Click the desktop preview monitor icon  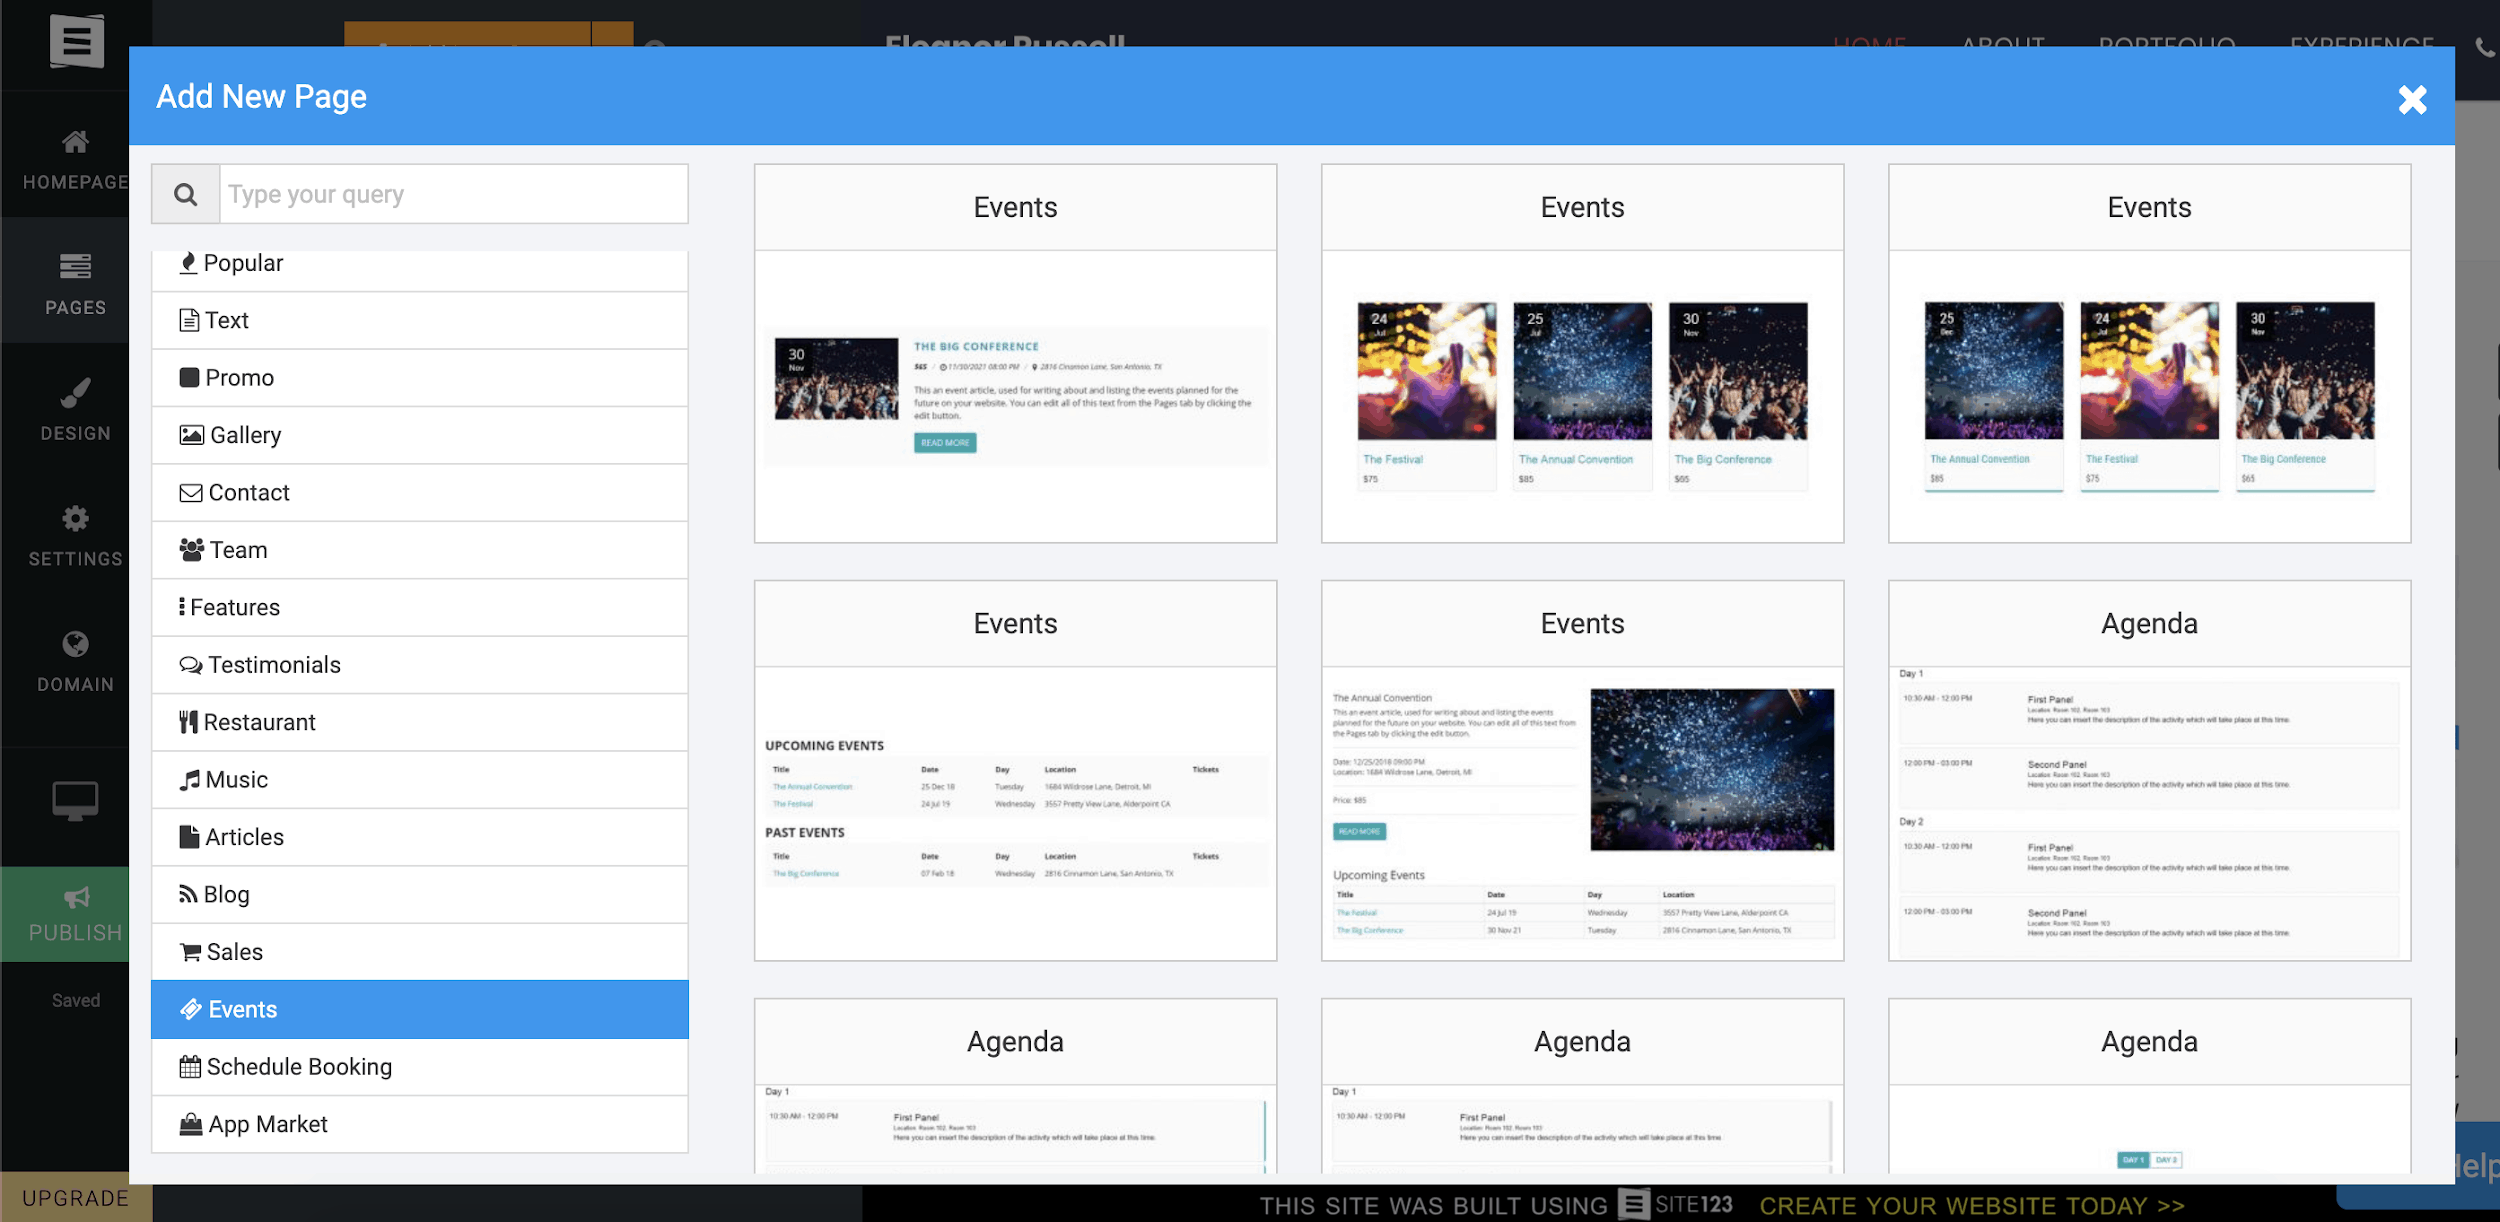click(x=75, y=801)
